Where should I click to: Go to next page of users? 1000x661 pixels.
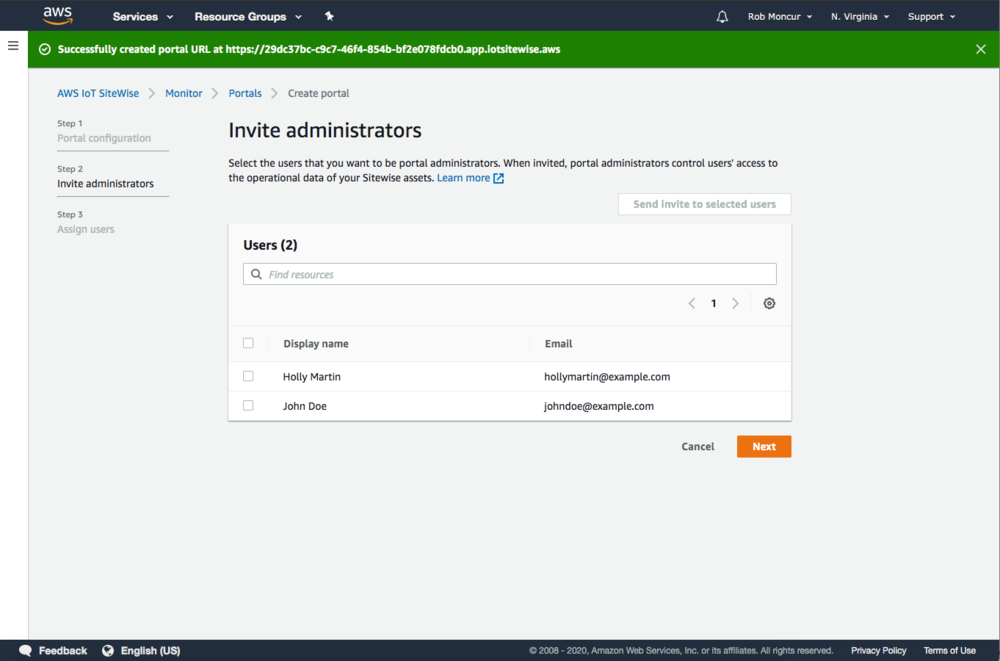coord(735,304)
